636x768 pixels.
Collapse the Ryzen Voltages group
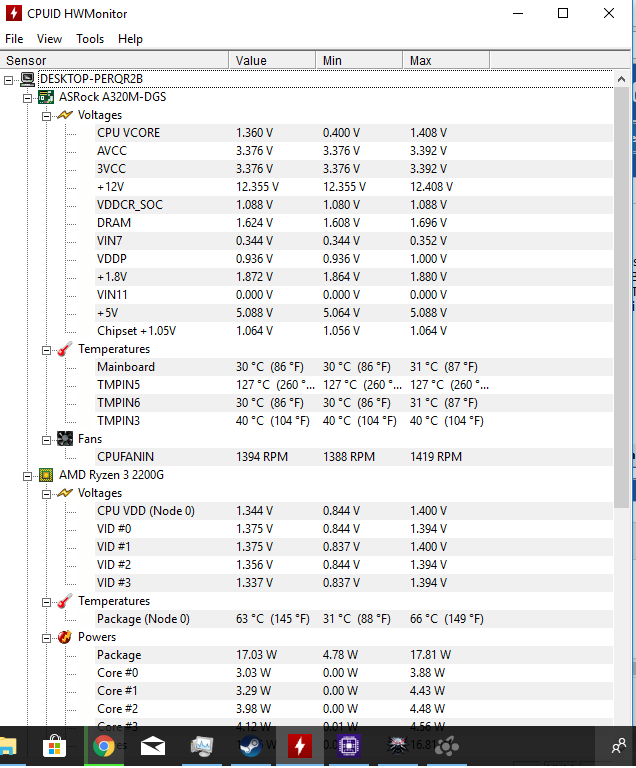click(x=47, y=494)
